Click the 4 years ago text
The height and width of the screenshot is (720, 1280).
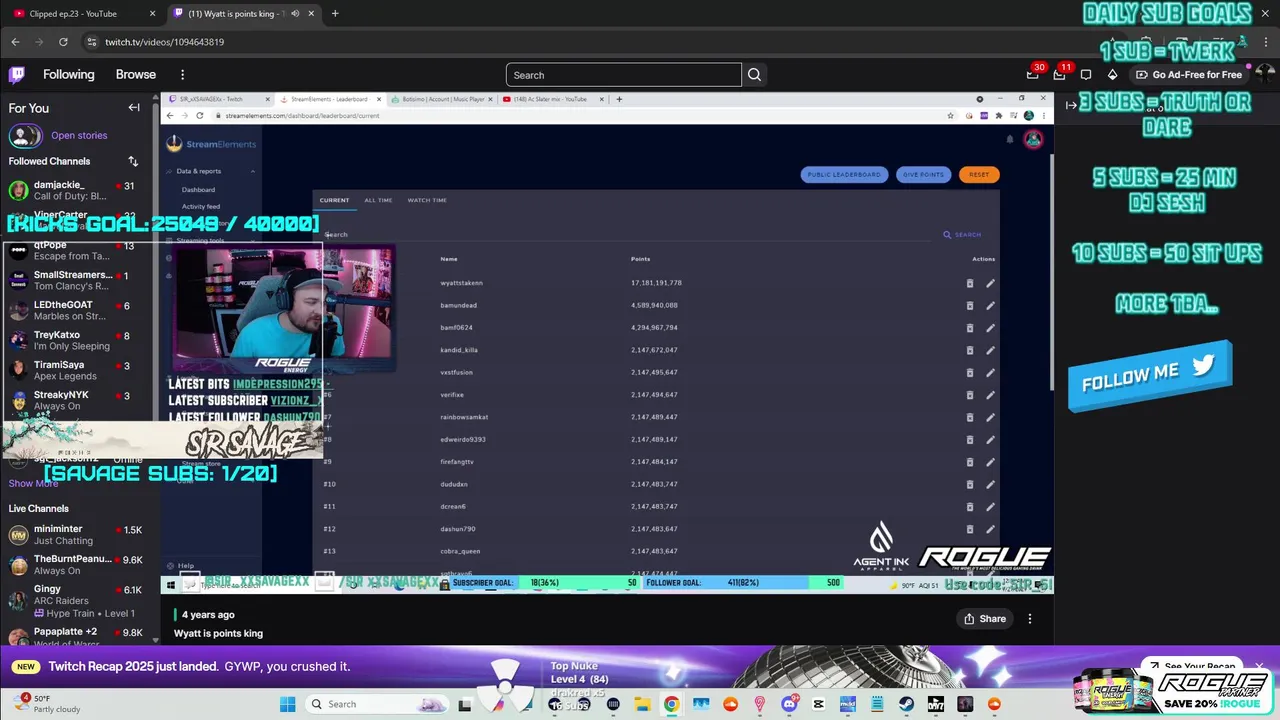point(208,615)
